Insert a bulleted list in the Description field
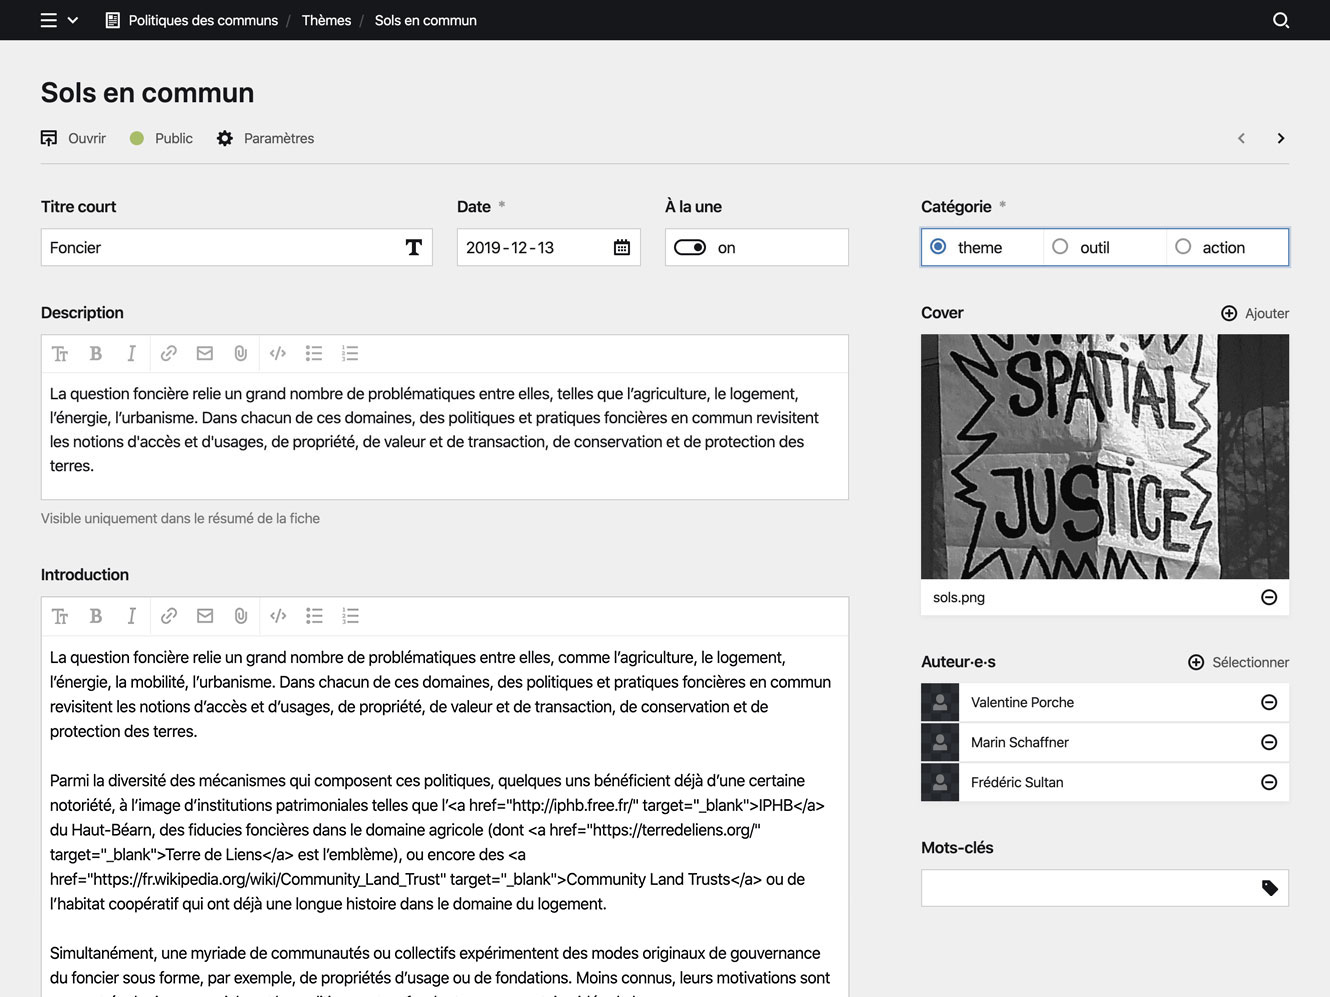 (314, 353)
